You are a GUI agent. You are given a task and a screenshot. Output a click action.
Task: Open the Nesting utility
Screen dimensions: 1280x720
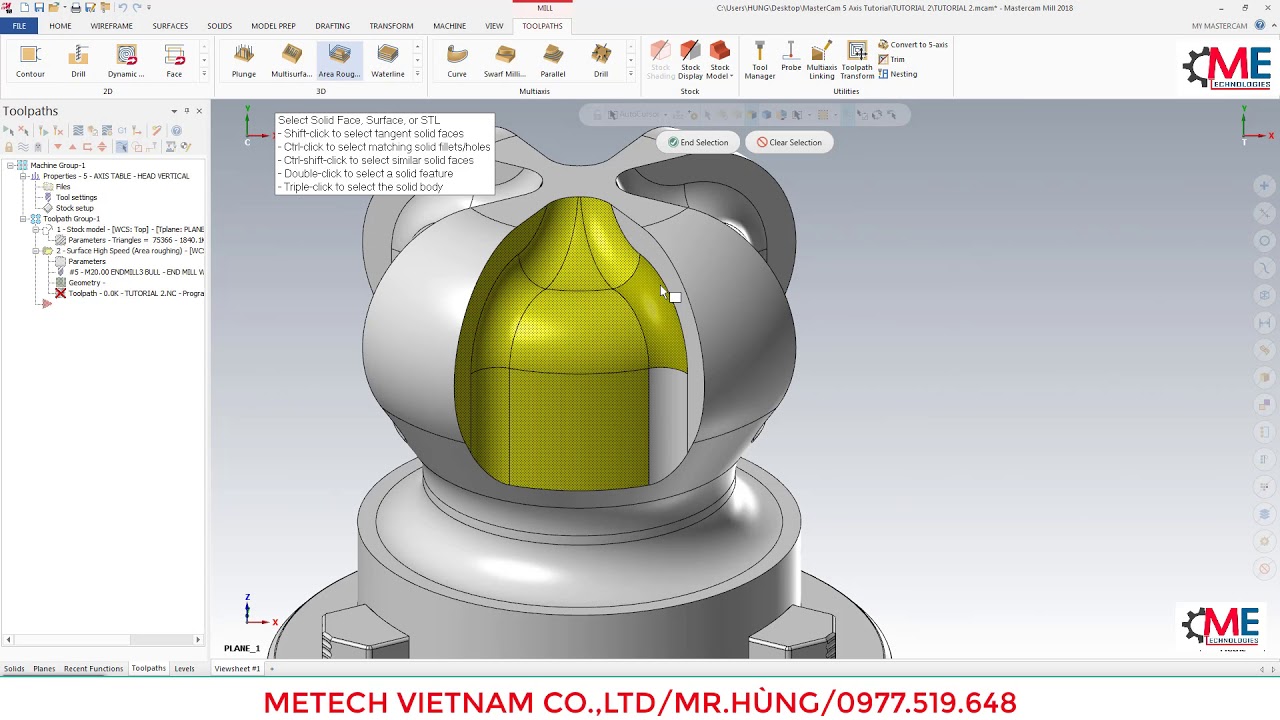(x=897, y=74)
